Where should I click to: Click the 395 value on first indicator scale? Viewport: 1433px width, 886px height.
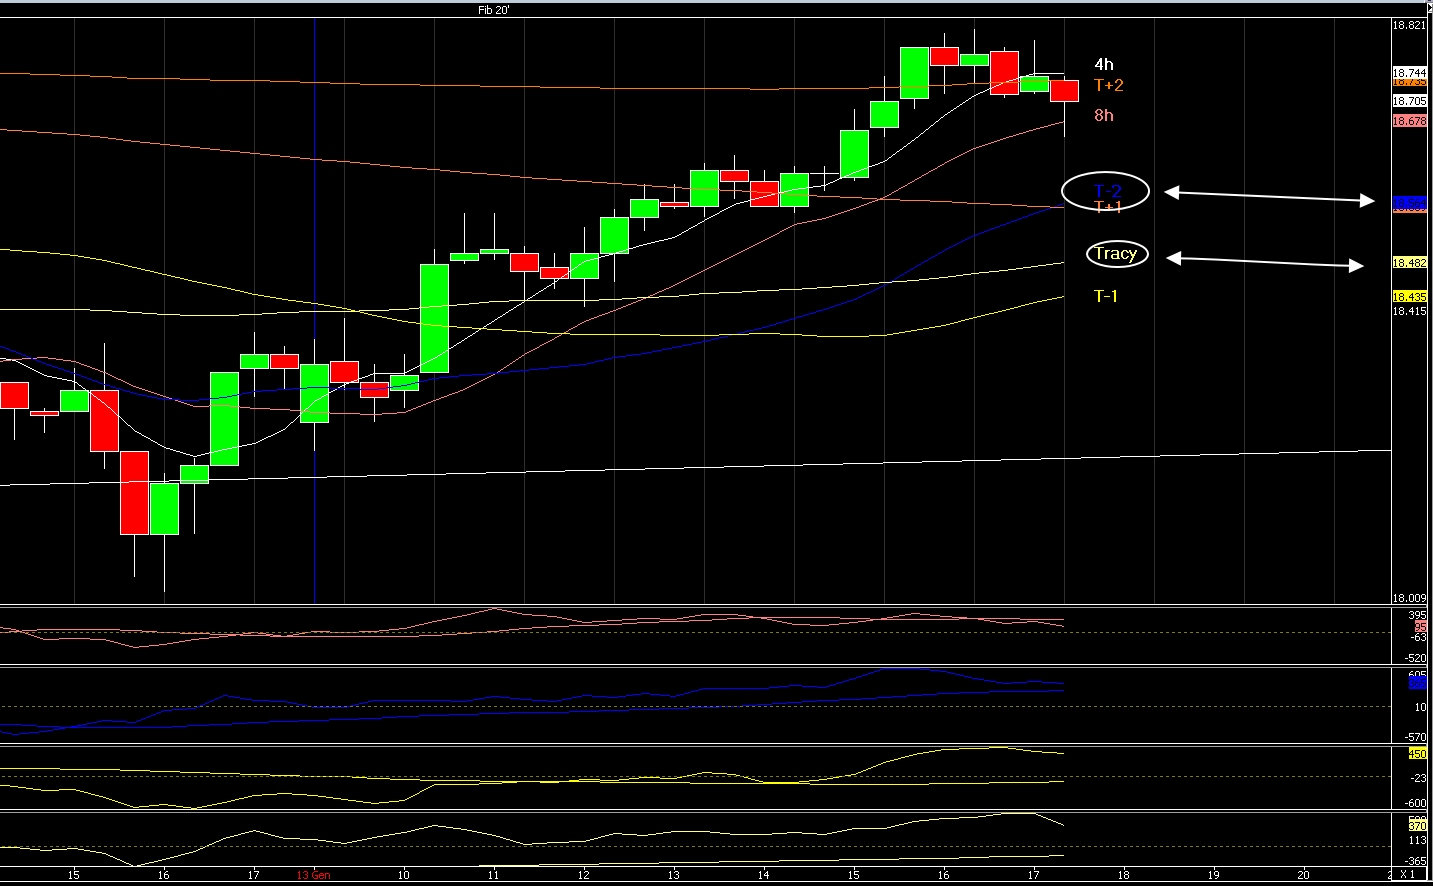click(x=1417, y=615)
